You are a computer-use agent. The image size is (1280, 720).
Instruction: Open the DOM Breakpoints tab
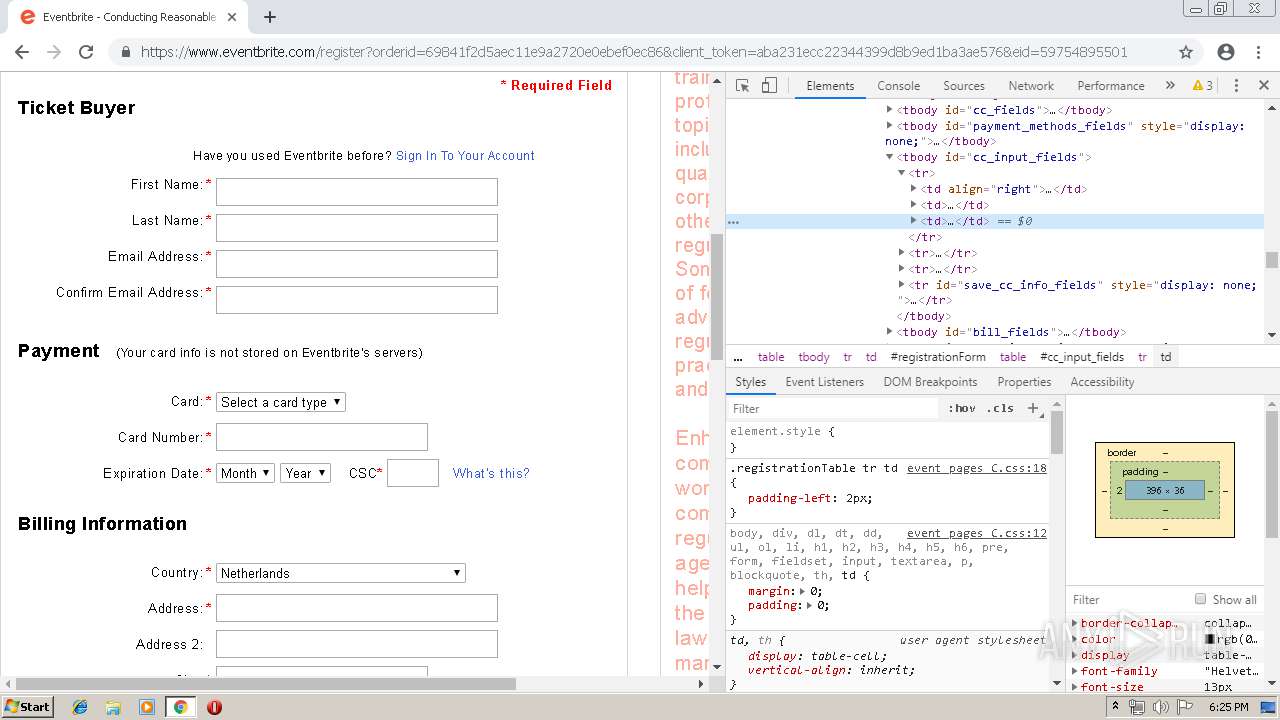pos(930,382)
